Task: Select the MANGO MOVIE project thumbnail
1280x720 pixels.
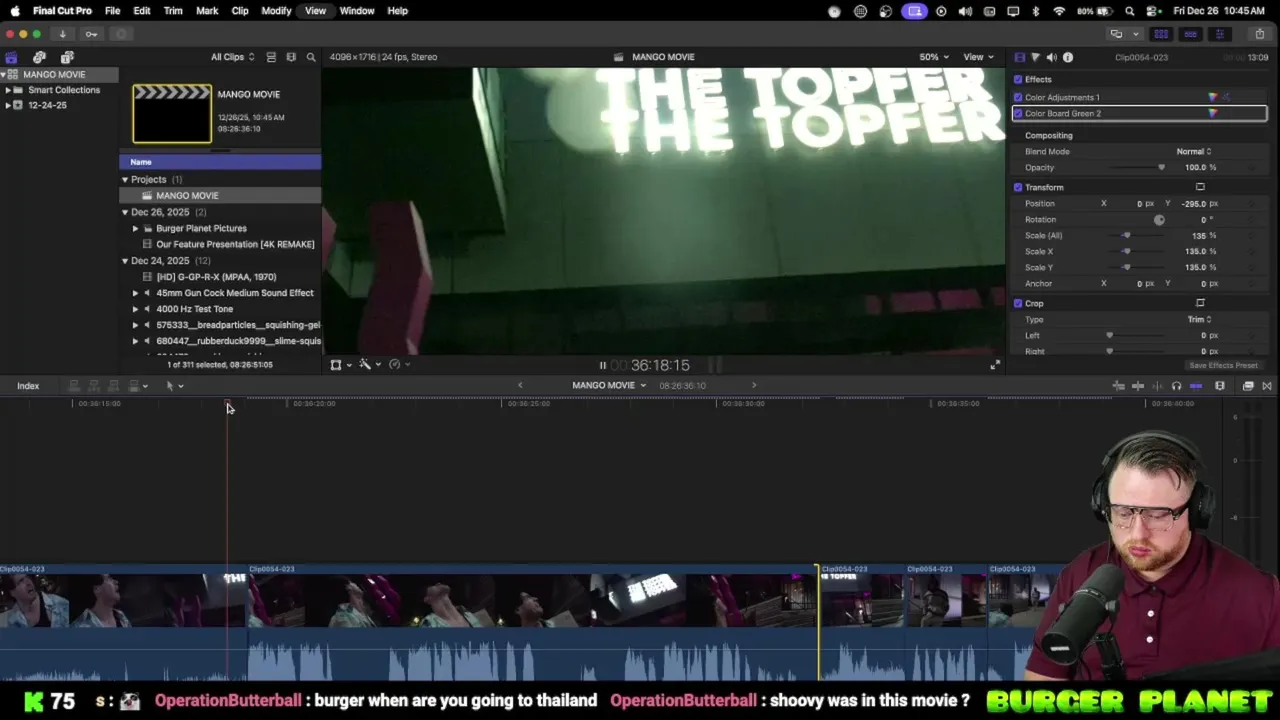Action: click(x=172, y=113)
